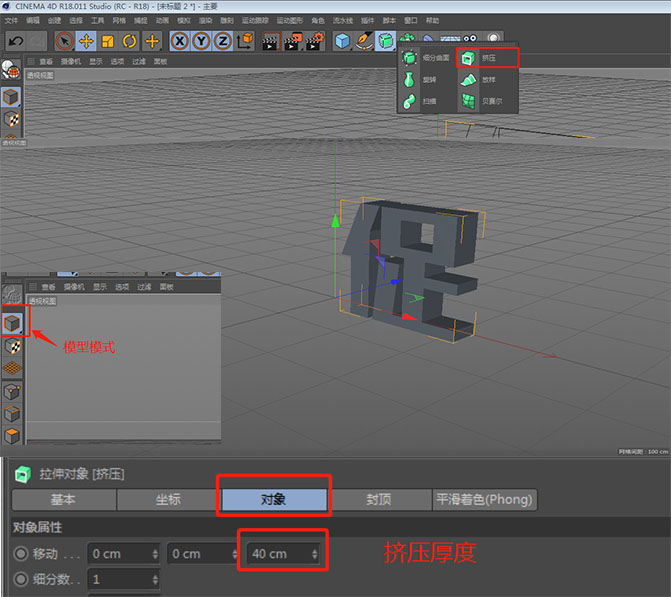Click the stepper arrows on the 40 cm field
Viewport: 671px width, 597px height.
pyautogui.click(x=315, y=554)
